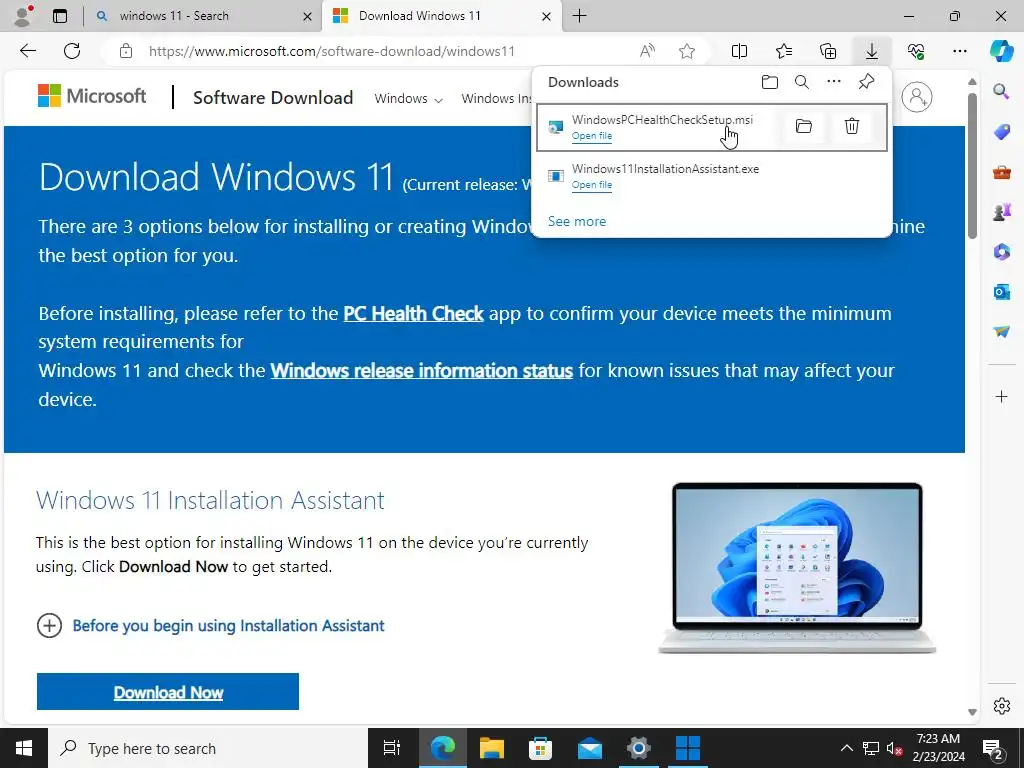Open more options in Downloads panel
Image resolution: width=1024 pixels, height=768 pixels.
(x=834, y=82)
